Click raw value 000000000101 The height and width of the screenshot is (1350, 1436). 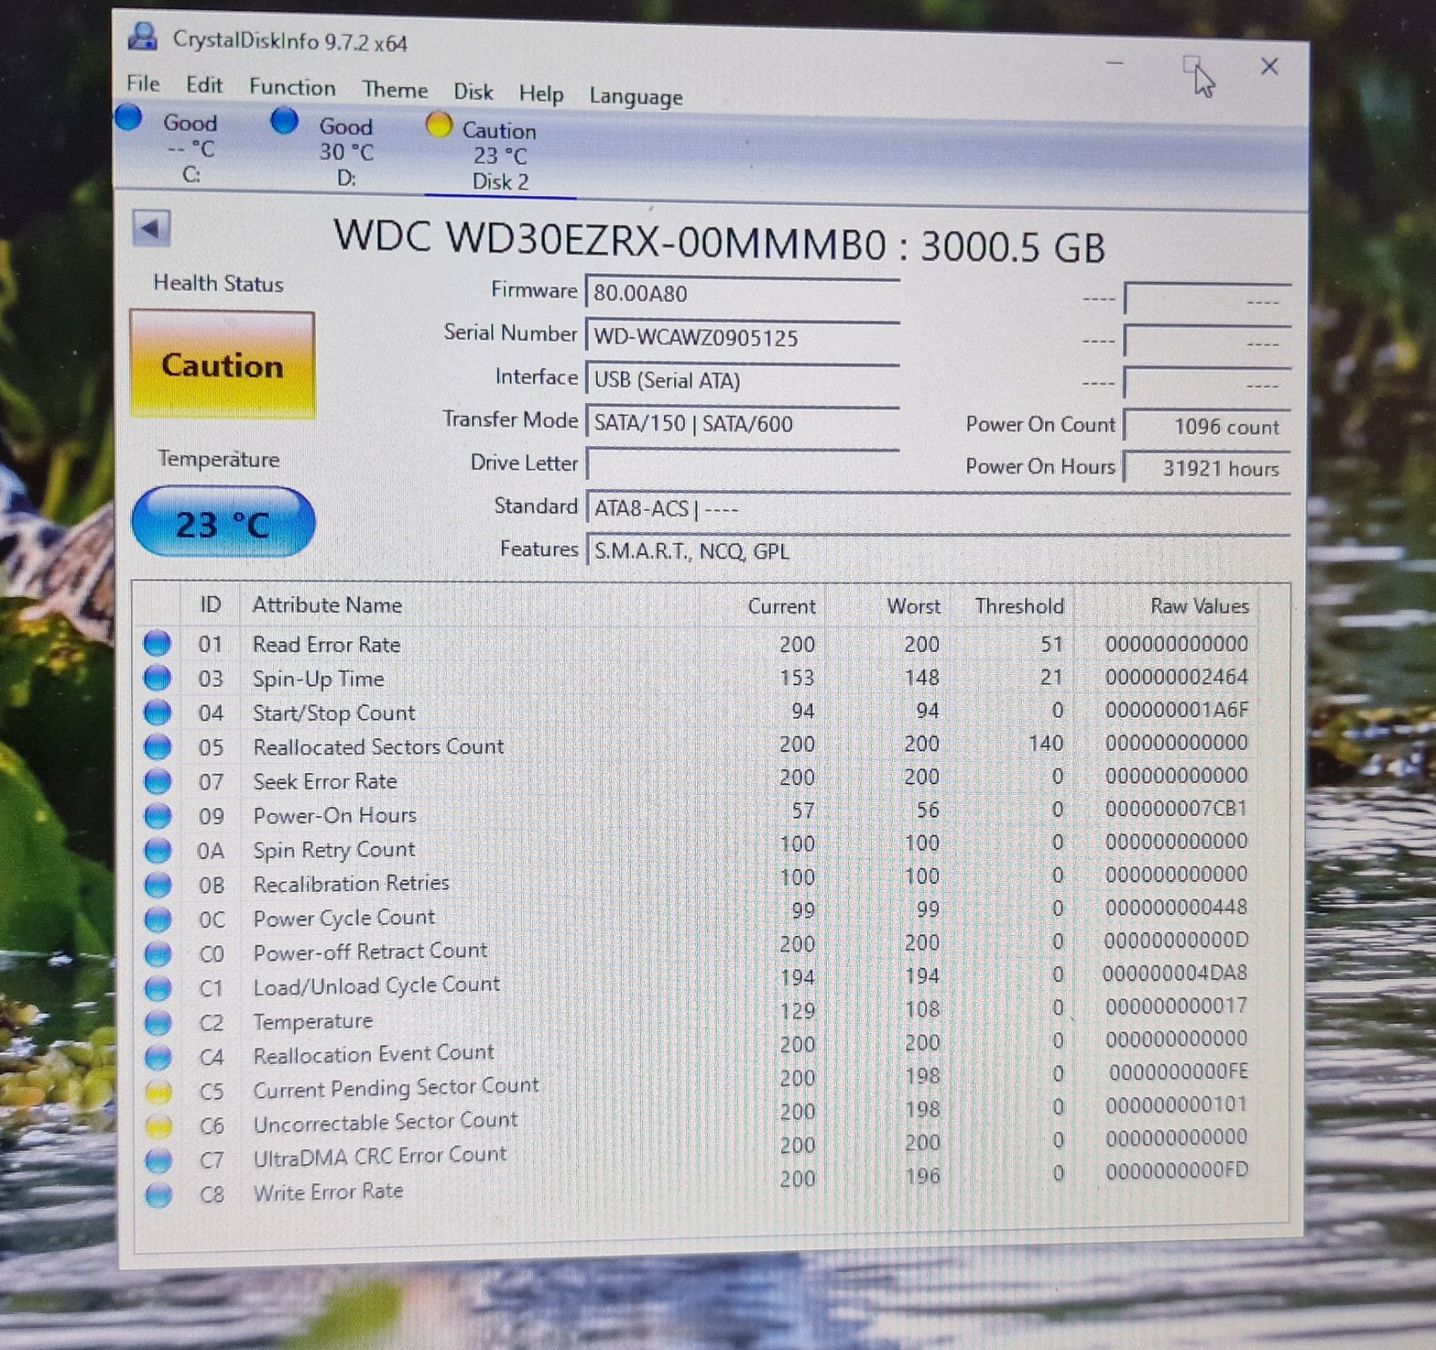click(1176, 1105)
